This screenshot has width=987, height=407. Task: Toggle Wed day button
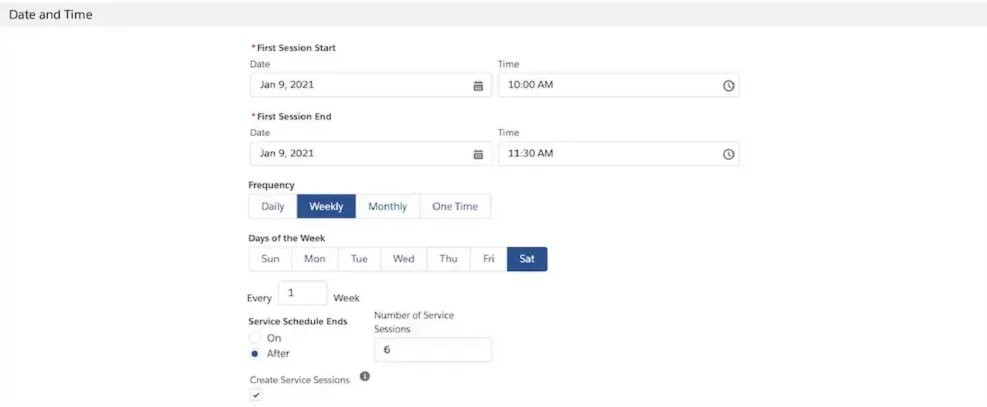(403, 259)
